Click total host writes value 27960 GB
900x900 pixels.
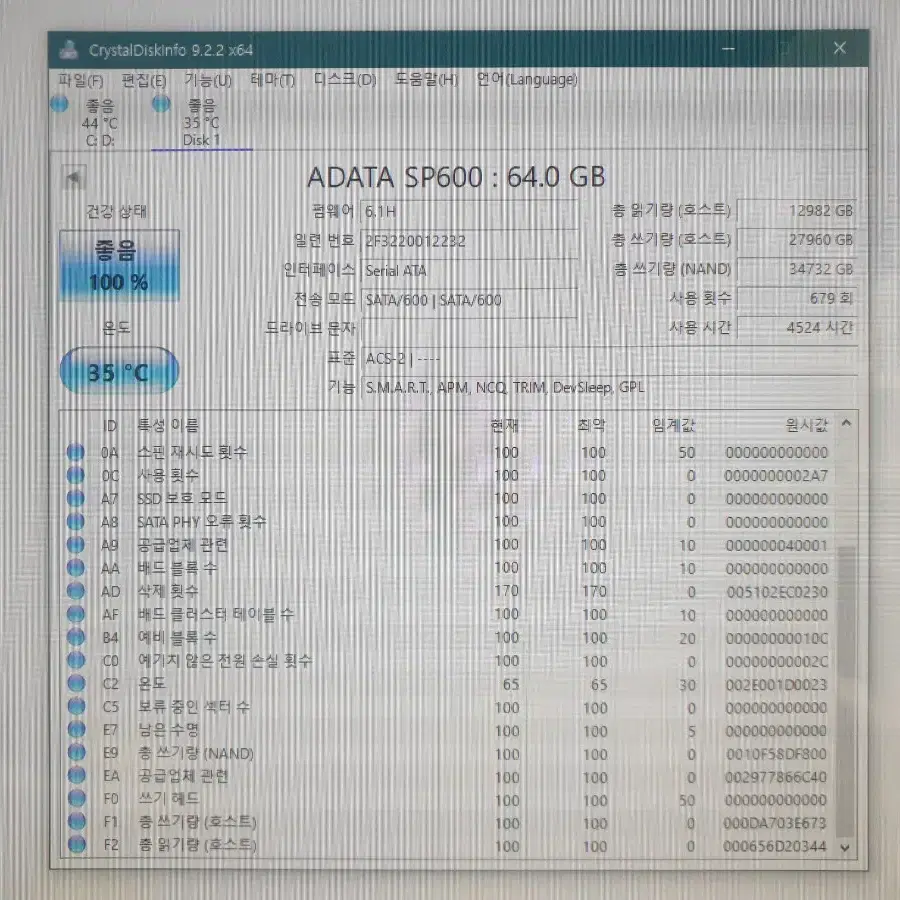coord(797,240)
